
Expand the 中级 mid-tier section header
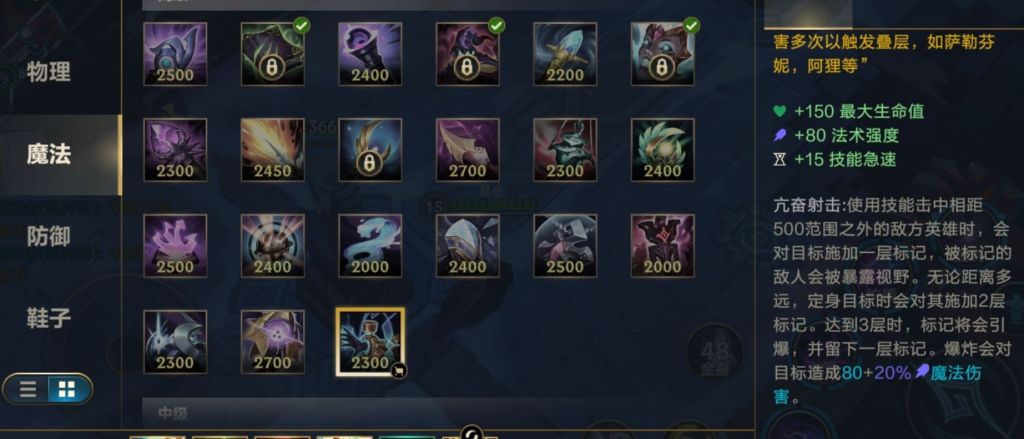(447, 413)
